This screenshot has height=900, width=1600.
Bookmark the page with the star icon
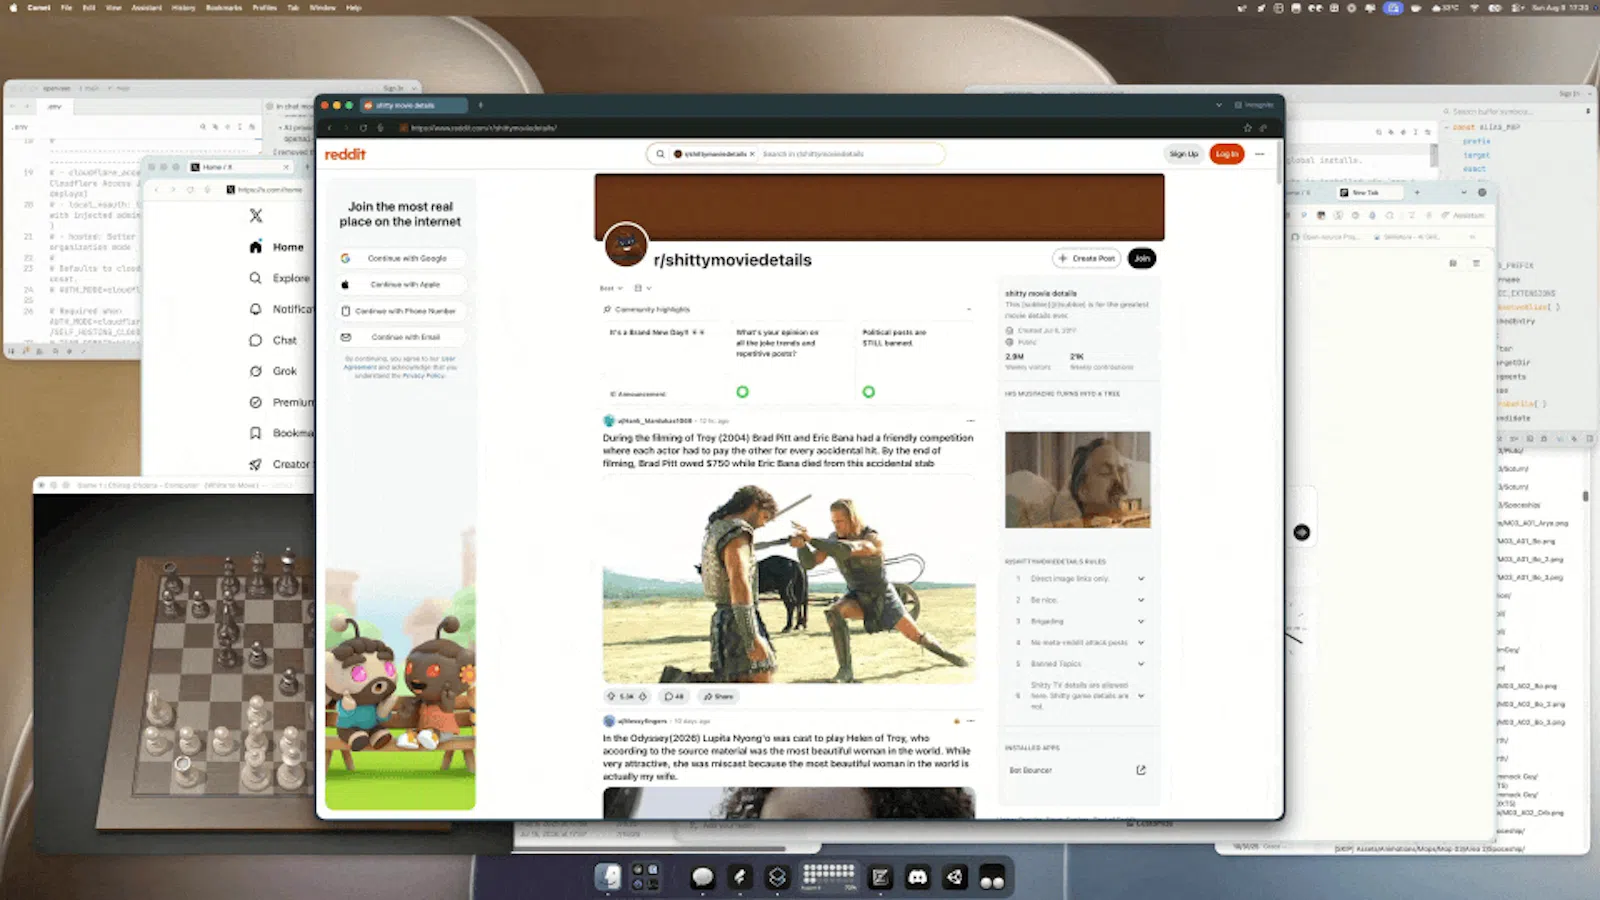pyautogui.click(x=1247, y=128)
